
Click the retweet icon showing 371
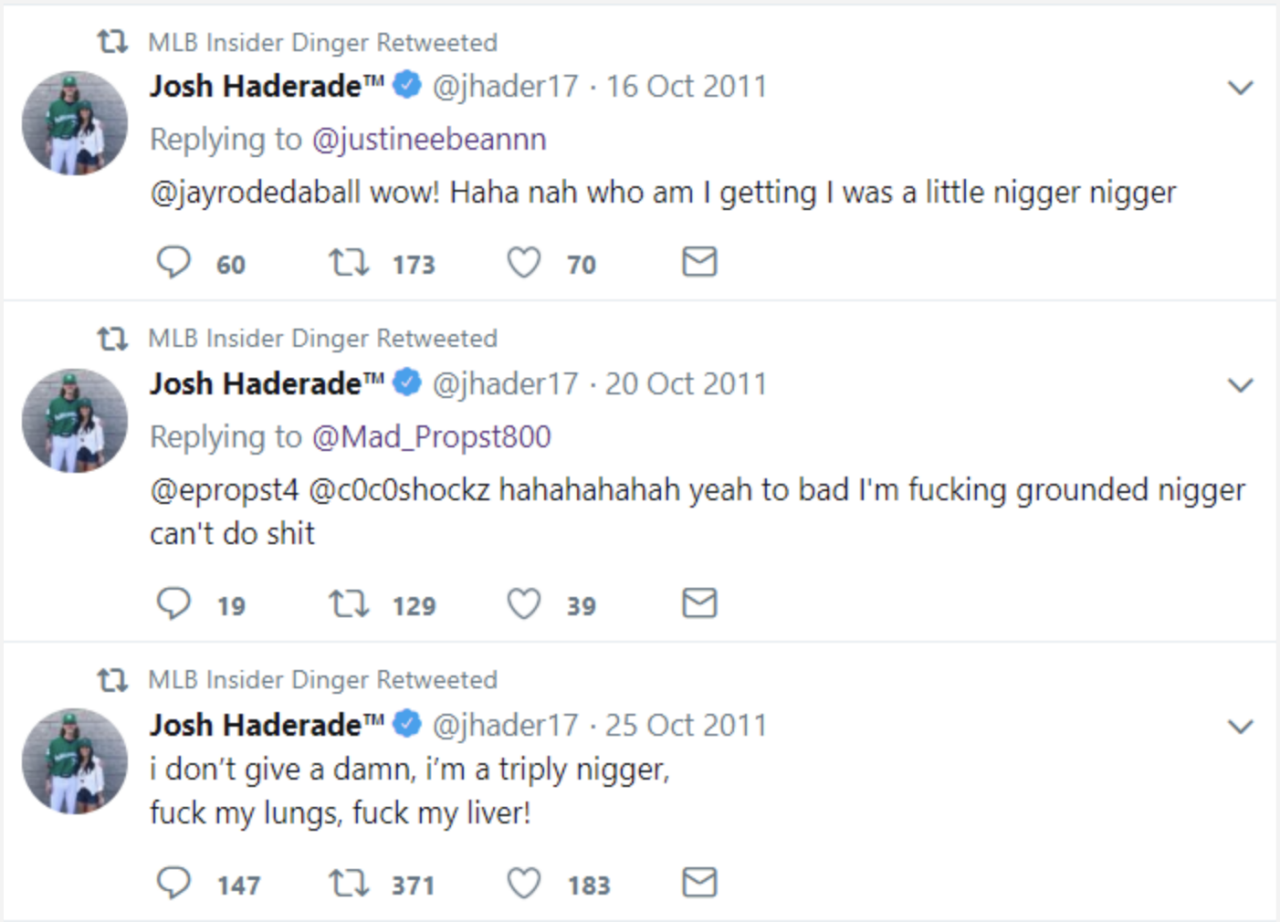click(x=347, y=882)
